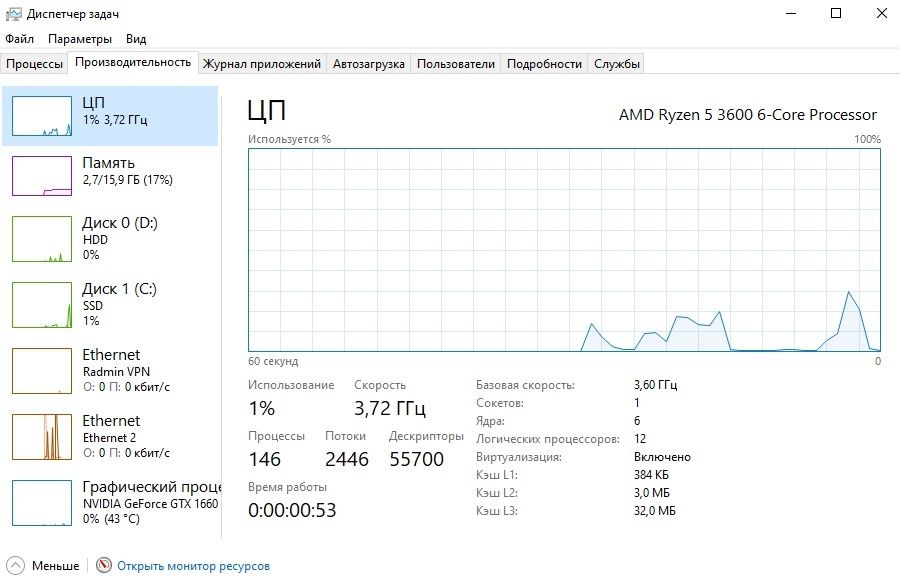Select the Графический процессор mini graph
The height and width of the screenshot is (581, 900).
[42, 503]
